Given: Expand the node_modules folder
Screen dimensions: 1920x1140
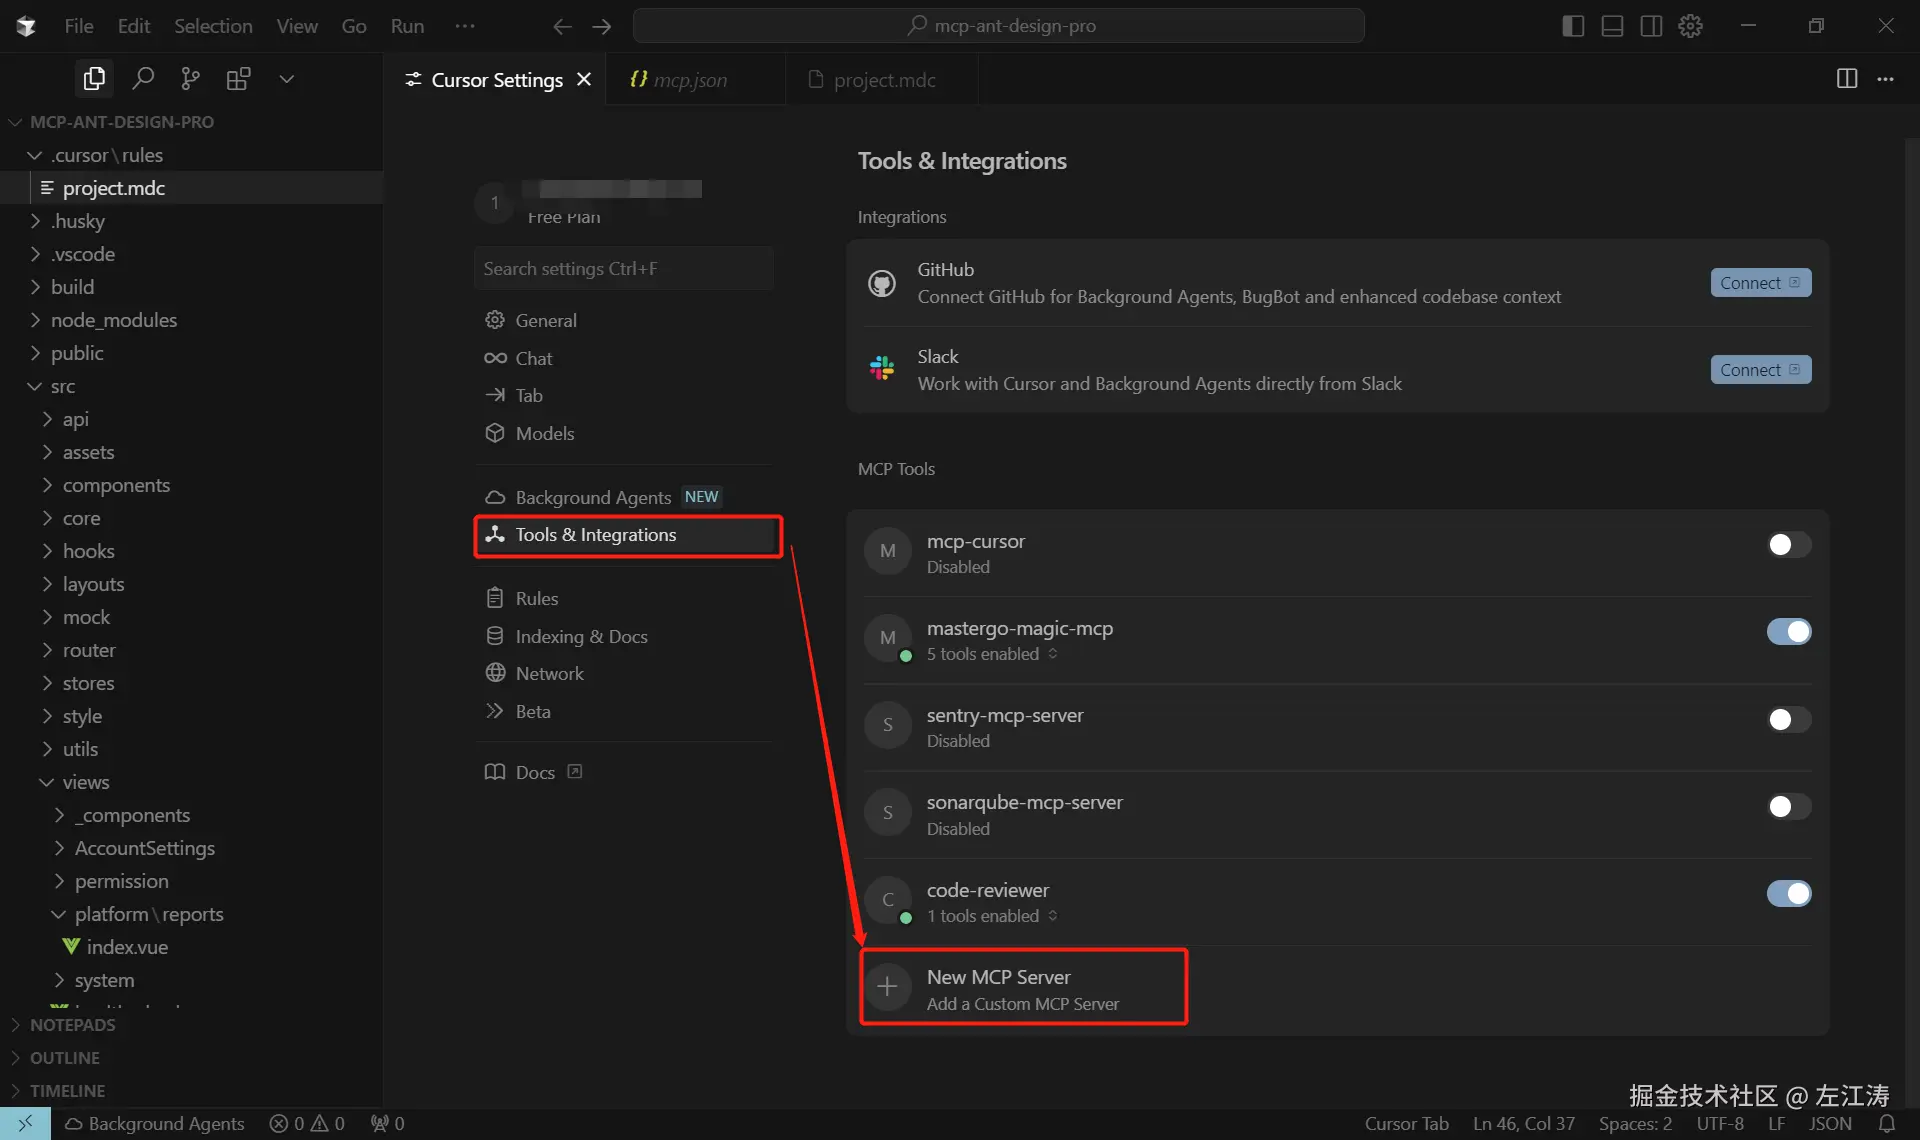Looking at the screenshot, I should tap(113, 320).
